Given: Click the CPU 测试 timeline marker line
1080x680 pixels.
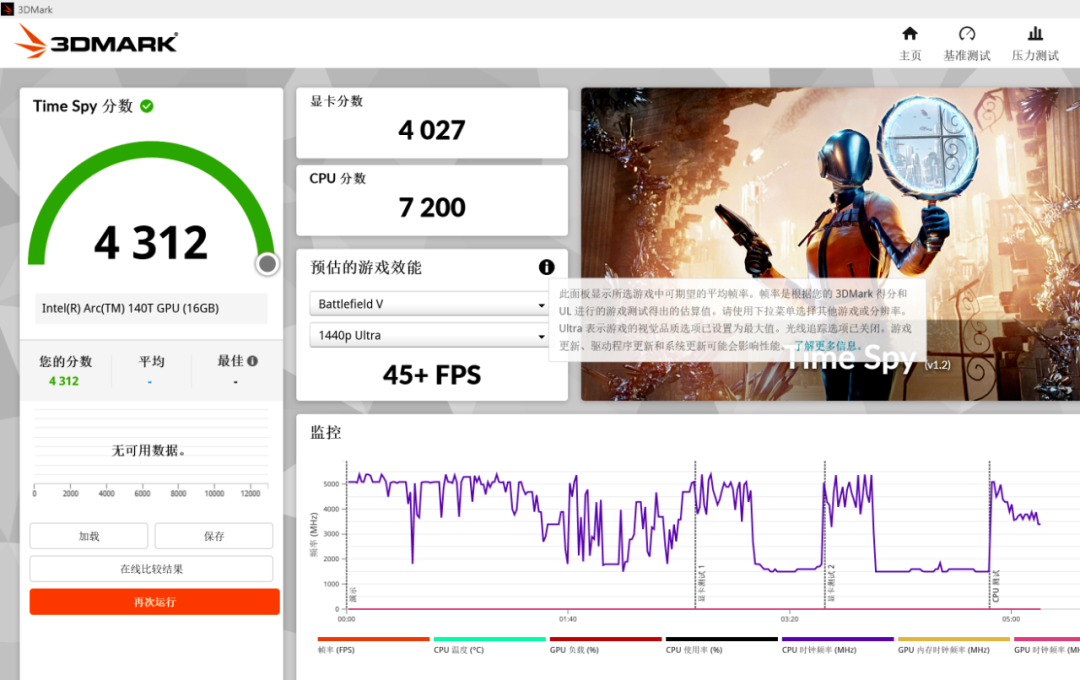Looking at the screenshot, I should (990, 535).
